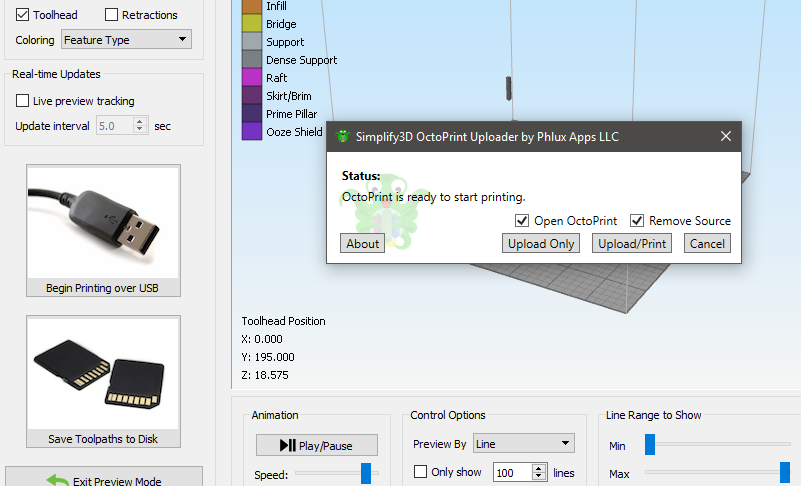Decrease the Update interval value
The image size is (801, 486).
tap(140, 130)
